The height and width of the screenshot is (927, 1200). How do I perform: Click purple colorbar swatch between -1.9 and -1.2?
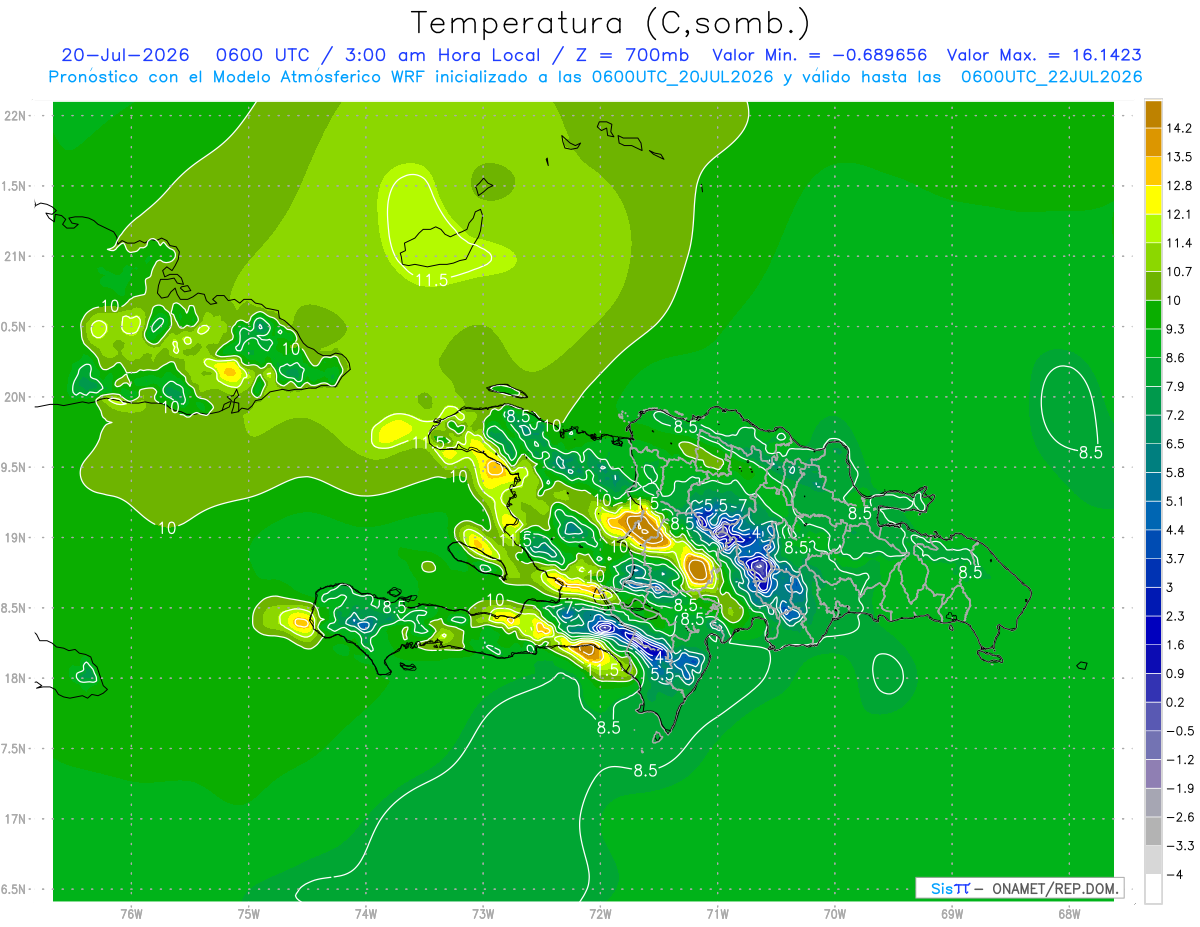(x=1153, y=772)
